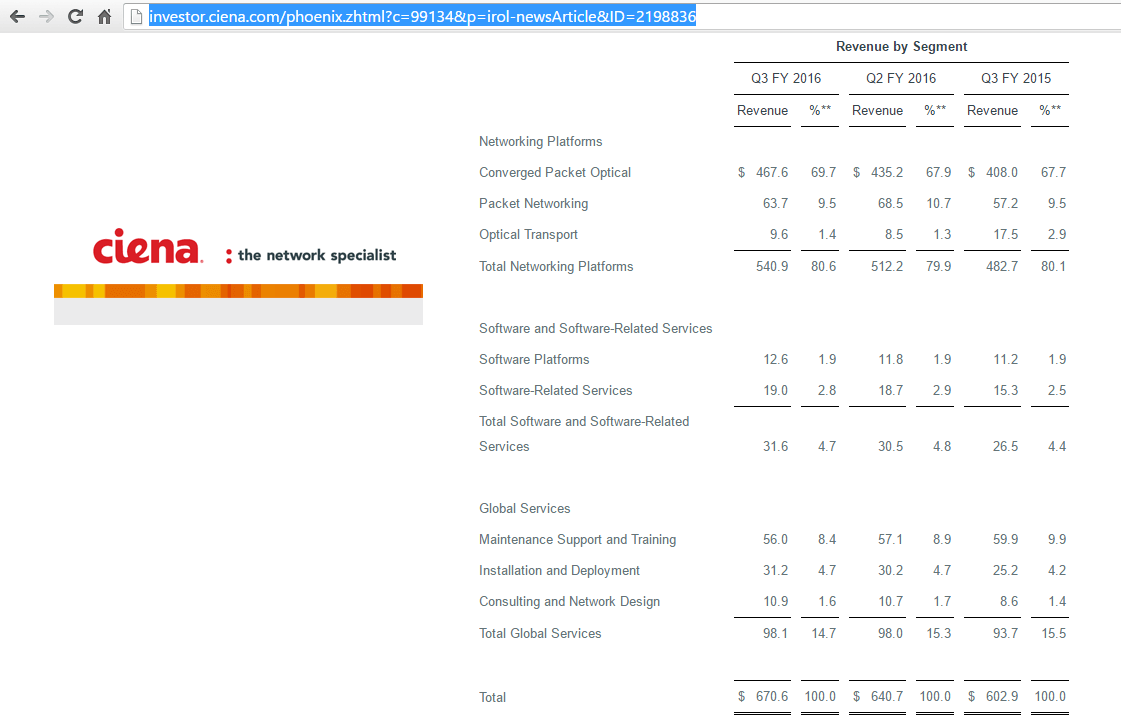Go to the browser Home page

pyautogui.click(x=104, y=17)
